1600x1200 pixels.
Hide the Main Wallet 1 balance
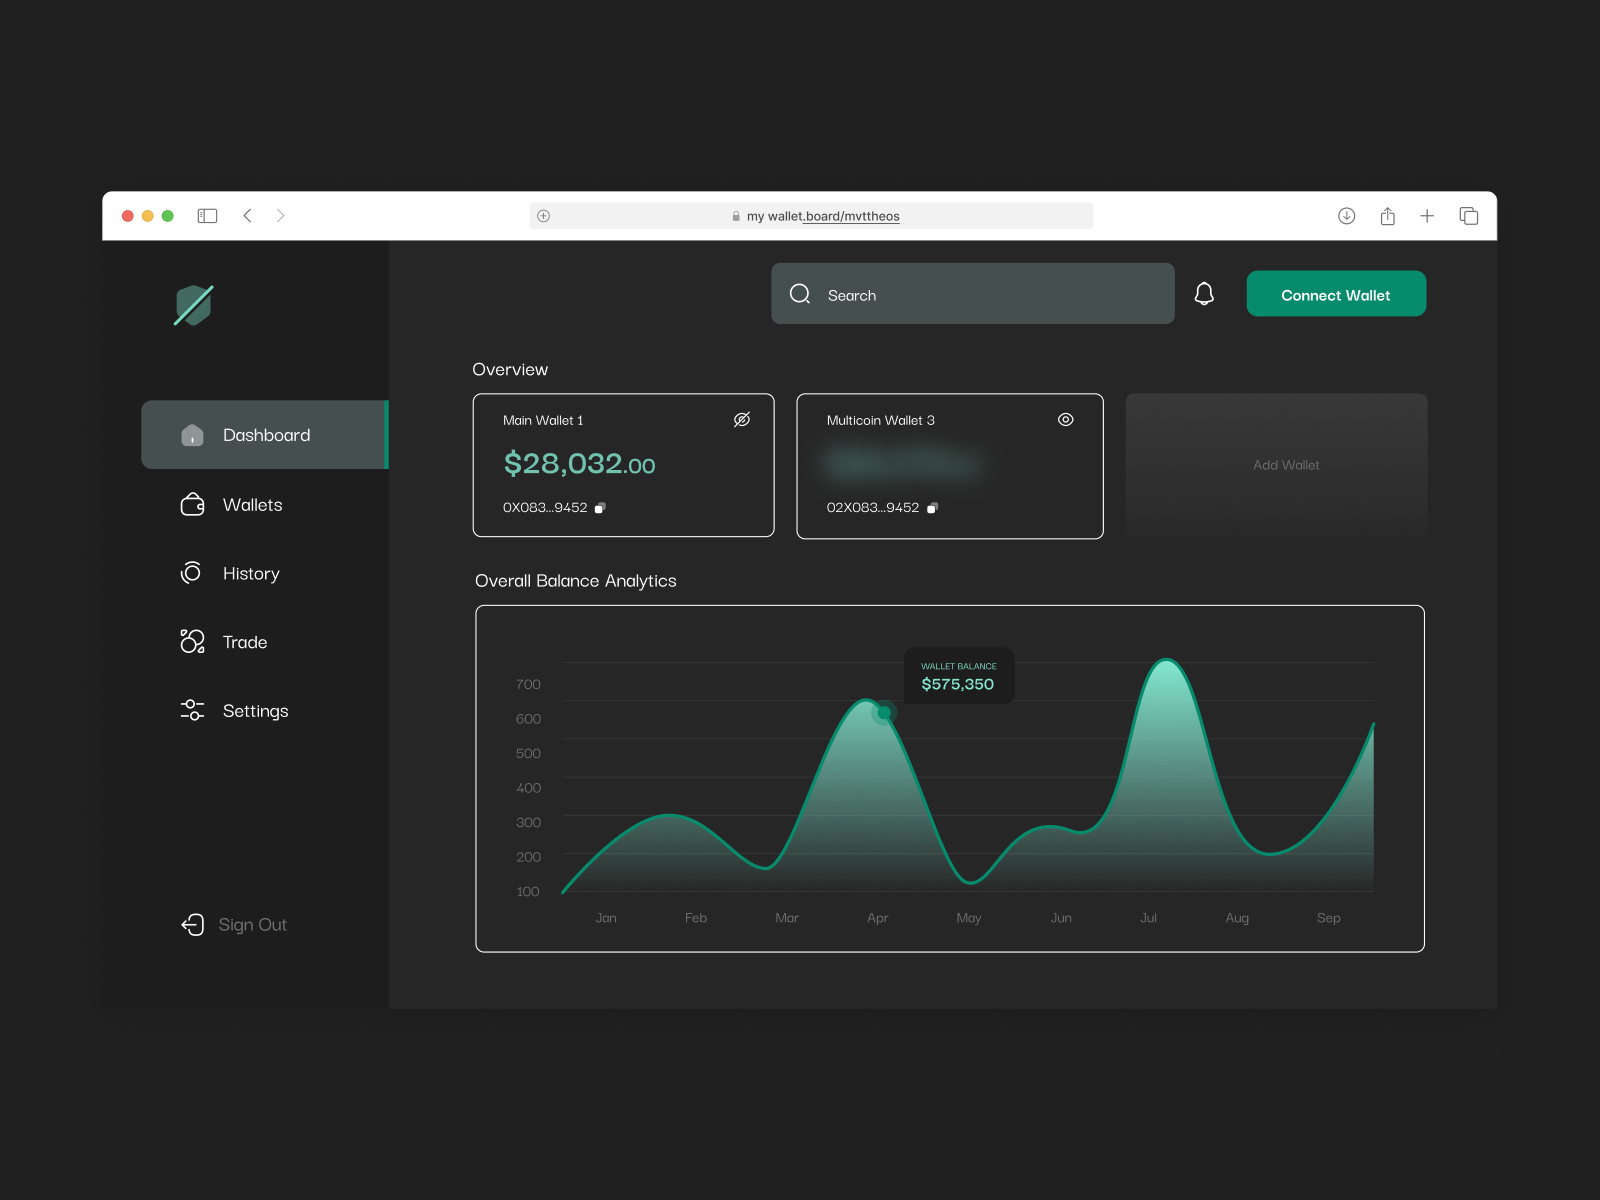(x=742, y=419)
